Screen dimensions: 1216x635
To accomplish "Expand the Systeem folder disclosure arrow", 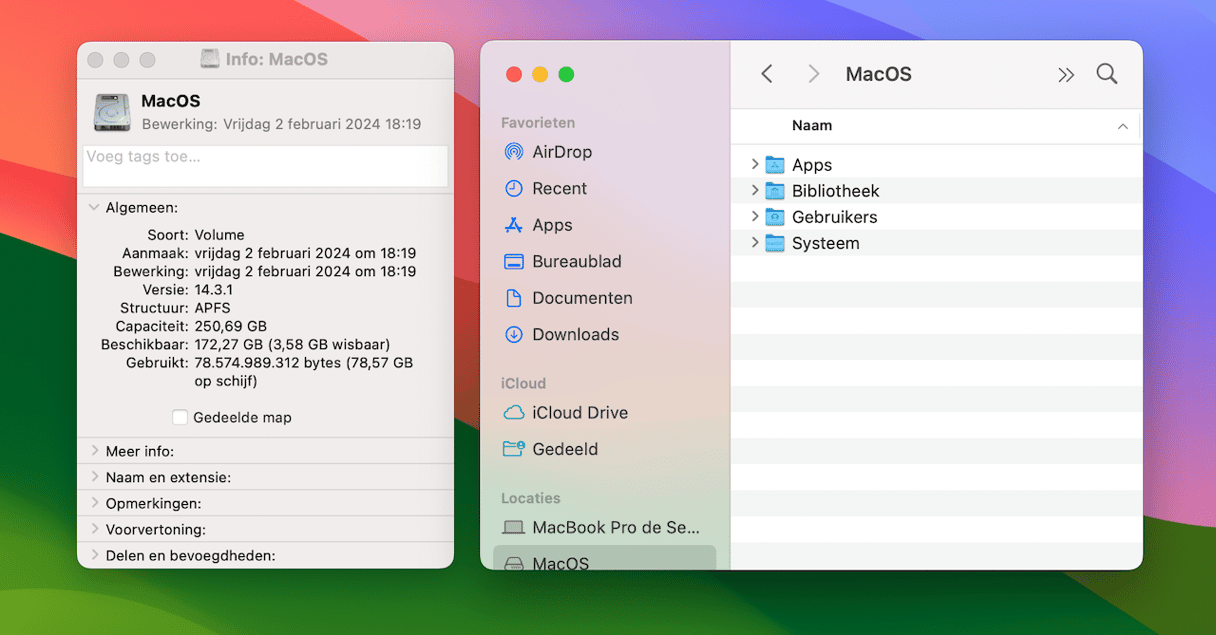I will (755, 242).
